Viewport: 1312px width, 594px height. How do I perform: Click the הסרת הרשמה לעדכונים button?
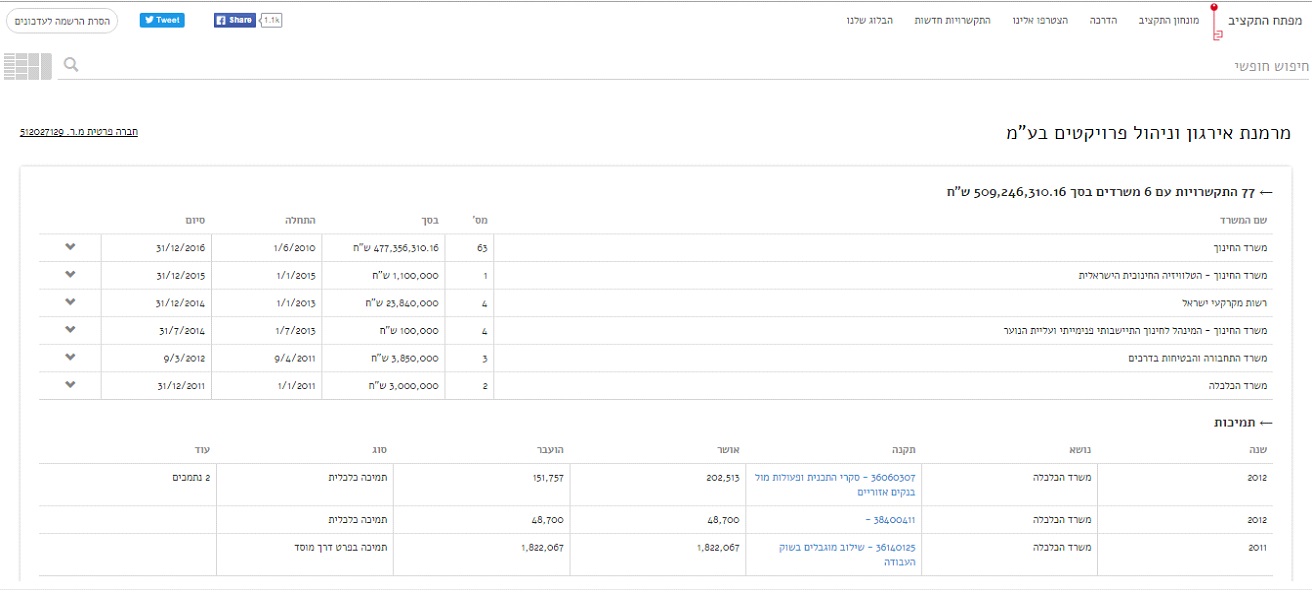click(x=62, y=21)
